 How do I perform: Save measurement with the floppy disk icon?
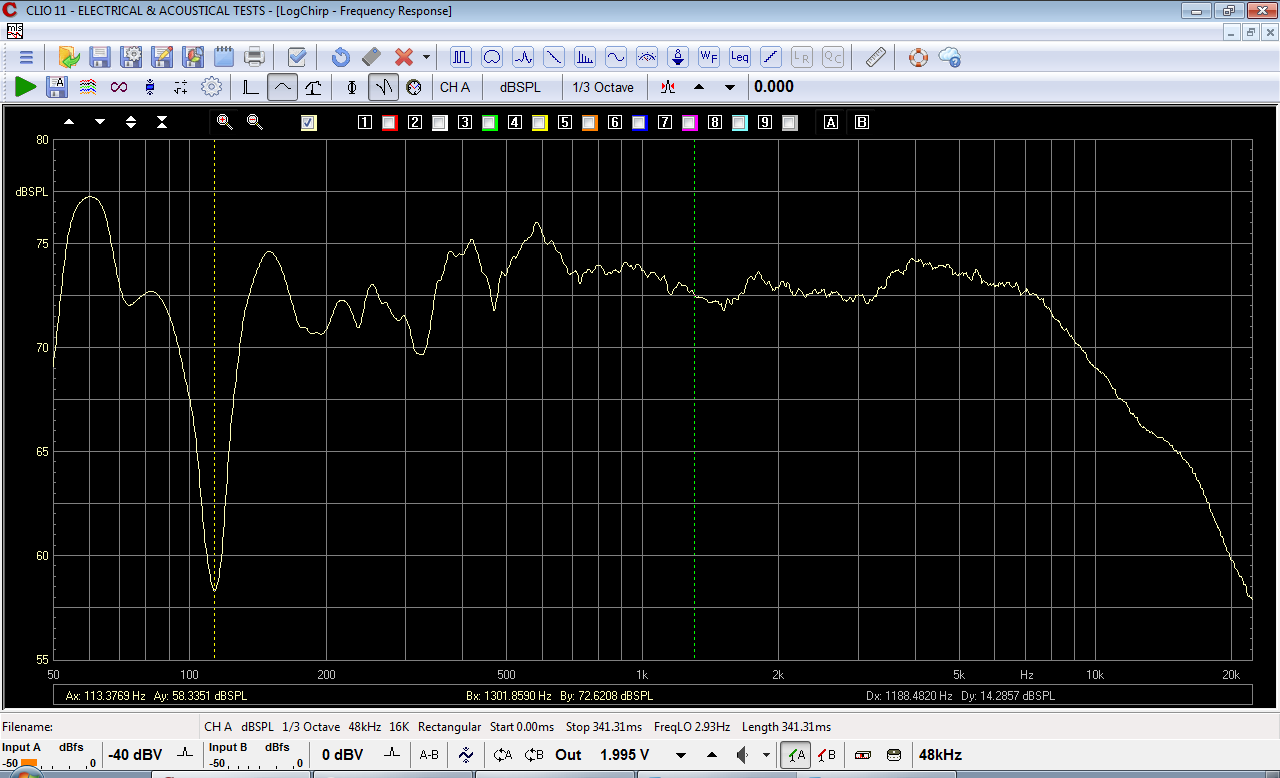(x=100, y=57)
